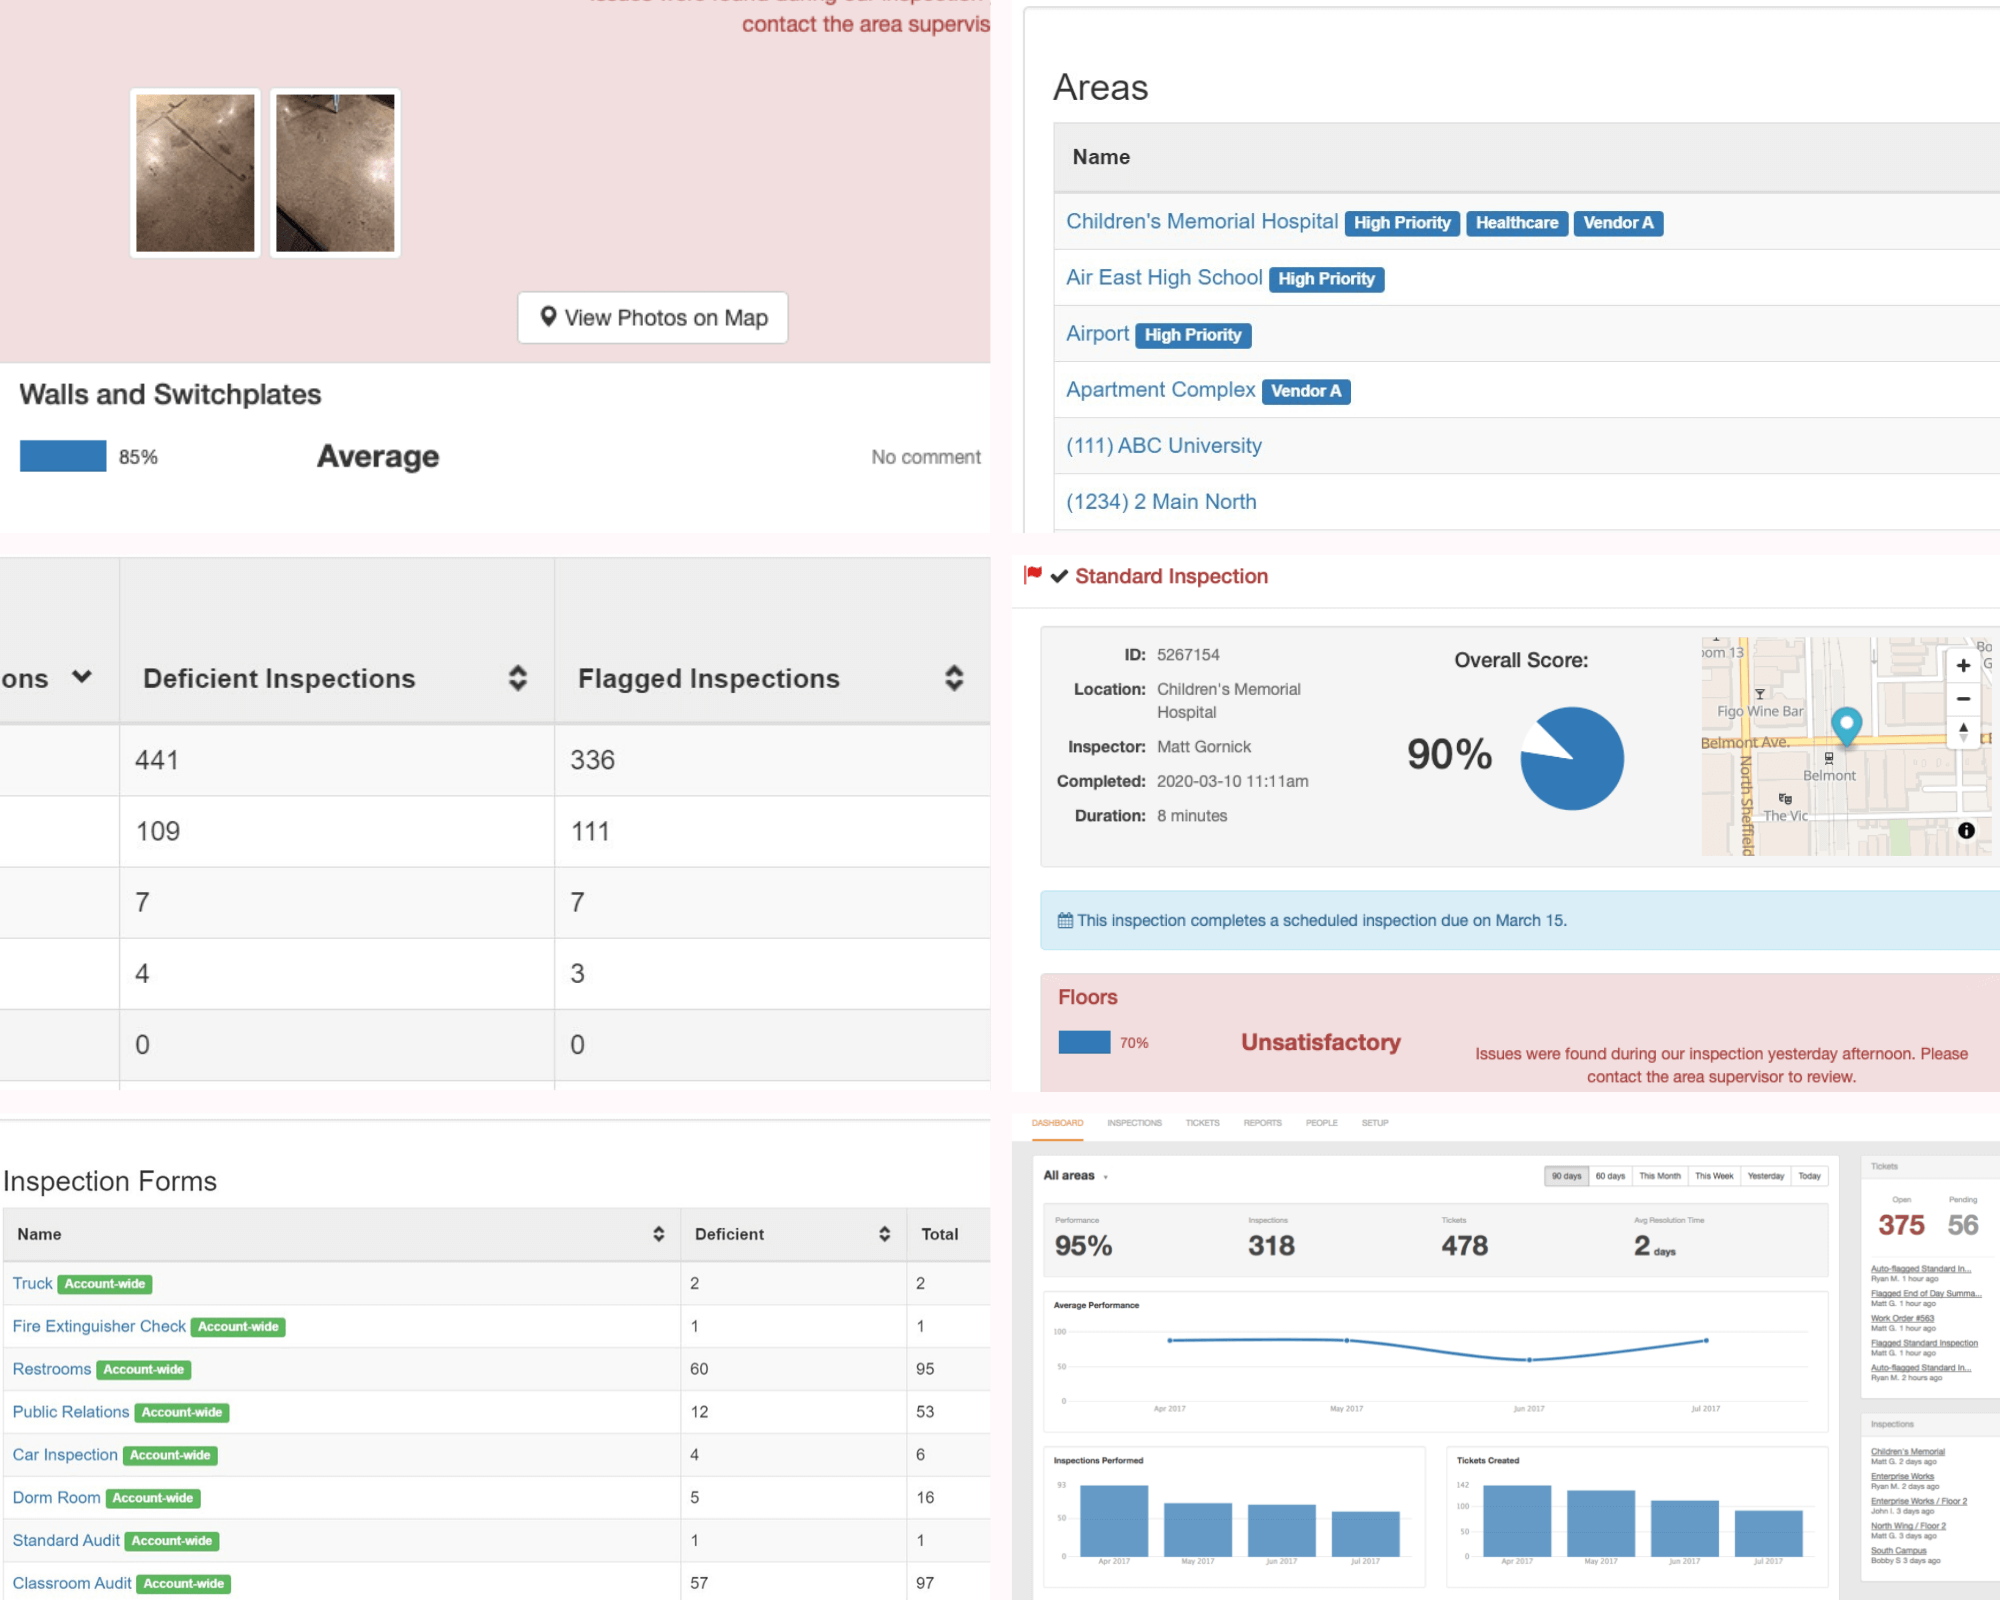This screenshot has height=1600, width=2000.
Task: Open Children's Memorial Hospital in Areas list
Action: click(1201, 221)
